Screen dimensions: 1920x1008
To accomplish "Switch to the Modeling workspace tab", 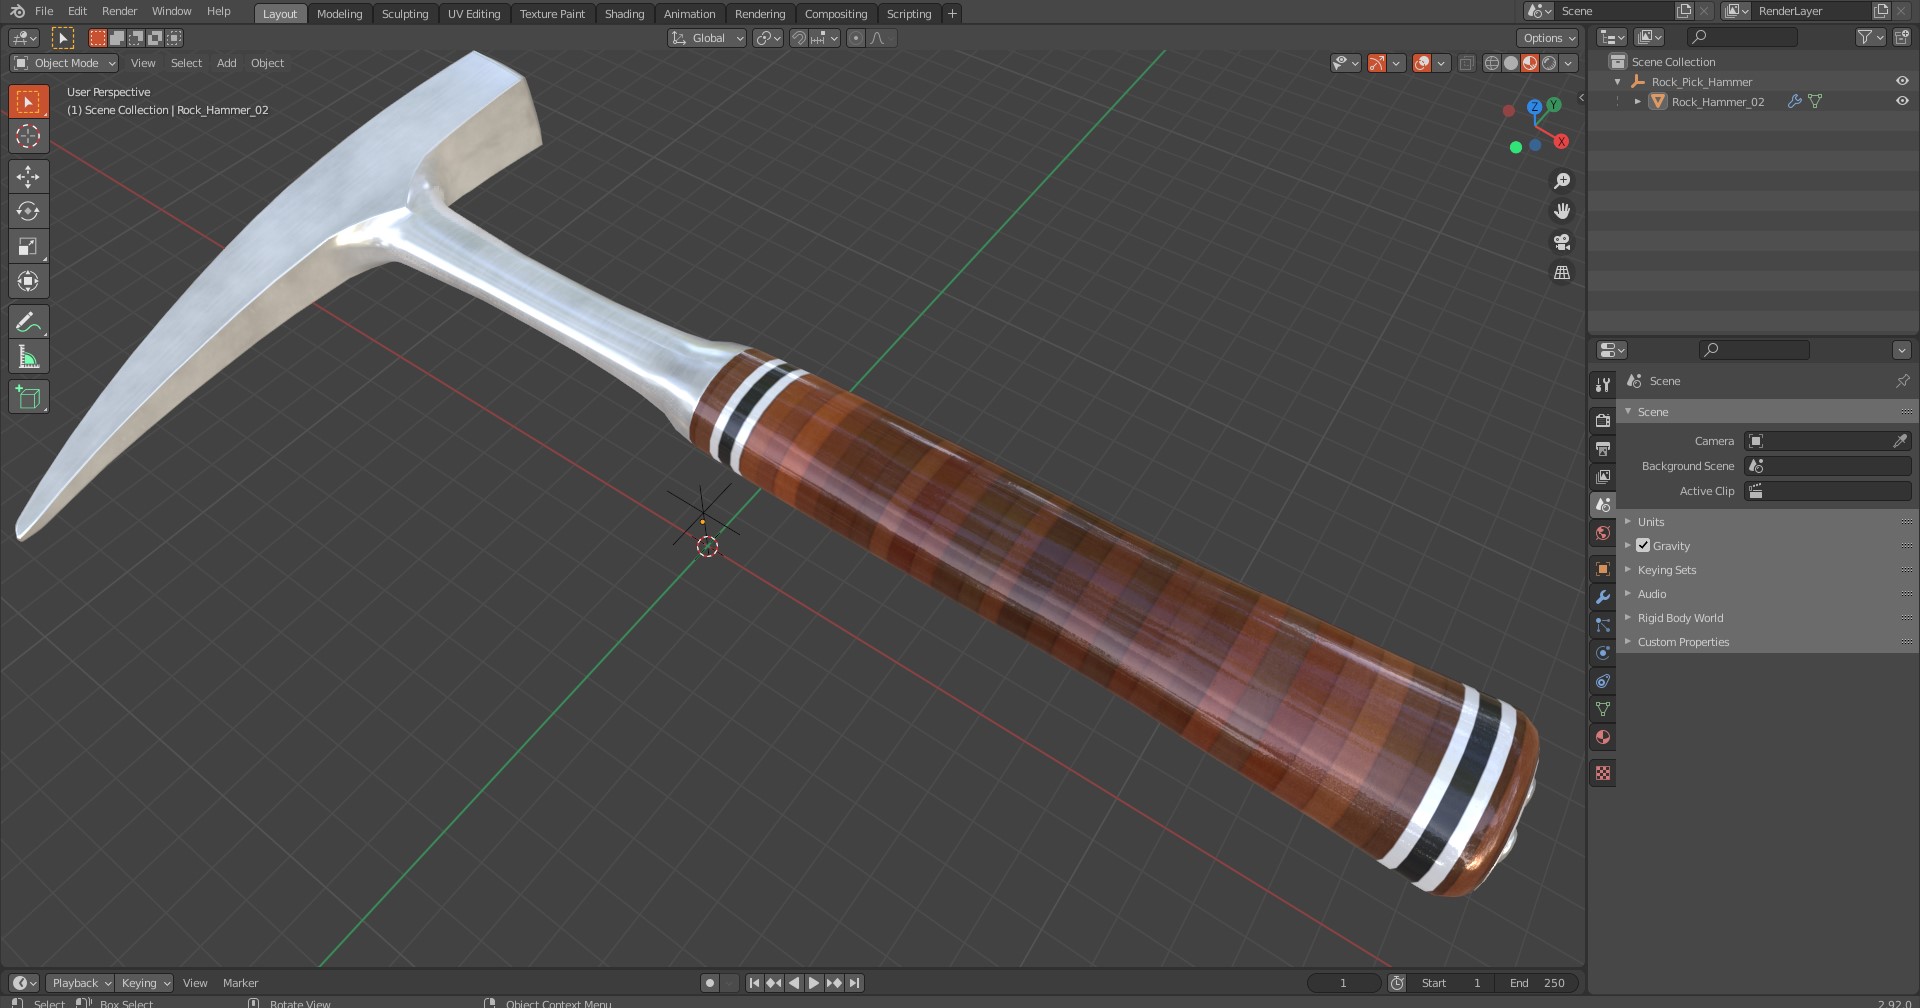I will (x=339, y=13).
